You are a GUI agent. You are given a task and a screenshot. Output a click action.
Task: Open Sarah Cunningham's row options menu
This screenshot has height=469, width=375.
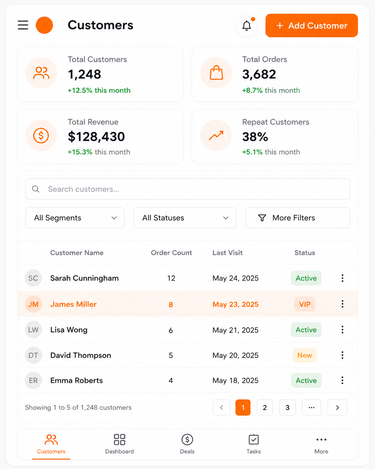coord(342,278)
